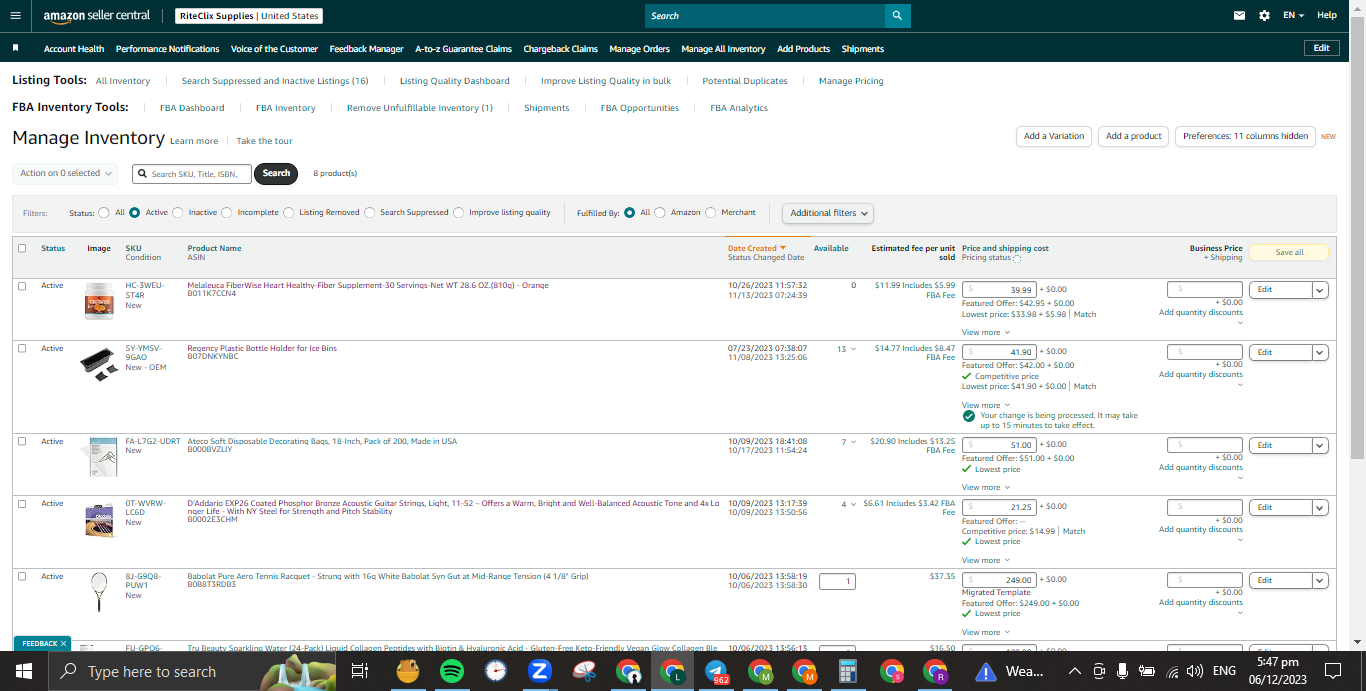Click the microphone tray icon
The image size is (1366, 691).
[x=1123, y=671]
